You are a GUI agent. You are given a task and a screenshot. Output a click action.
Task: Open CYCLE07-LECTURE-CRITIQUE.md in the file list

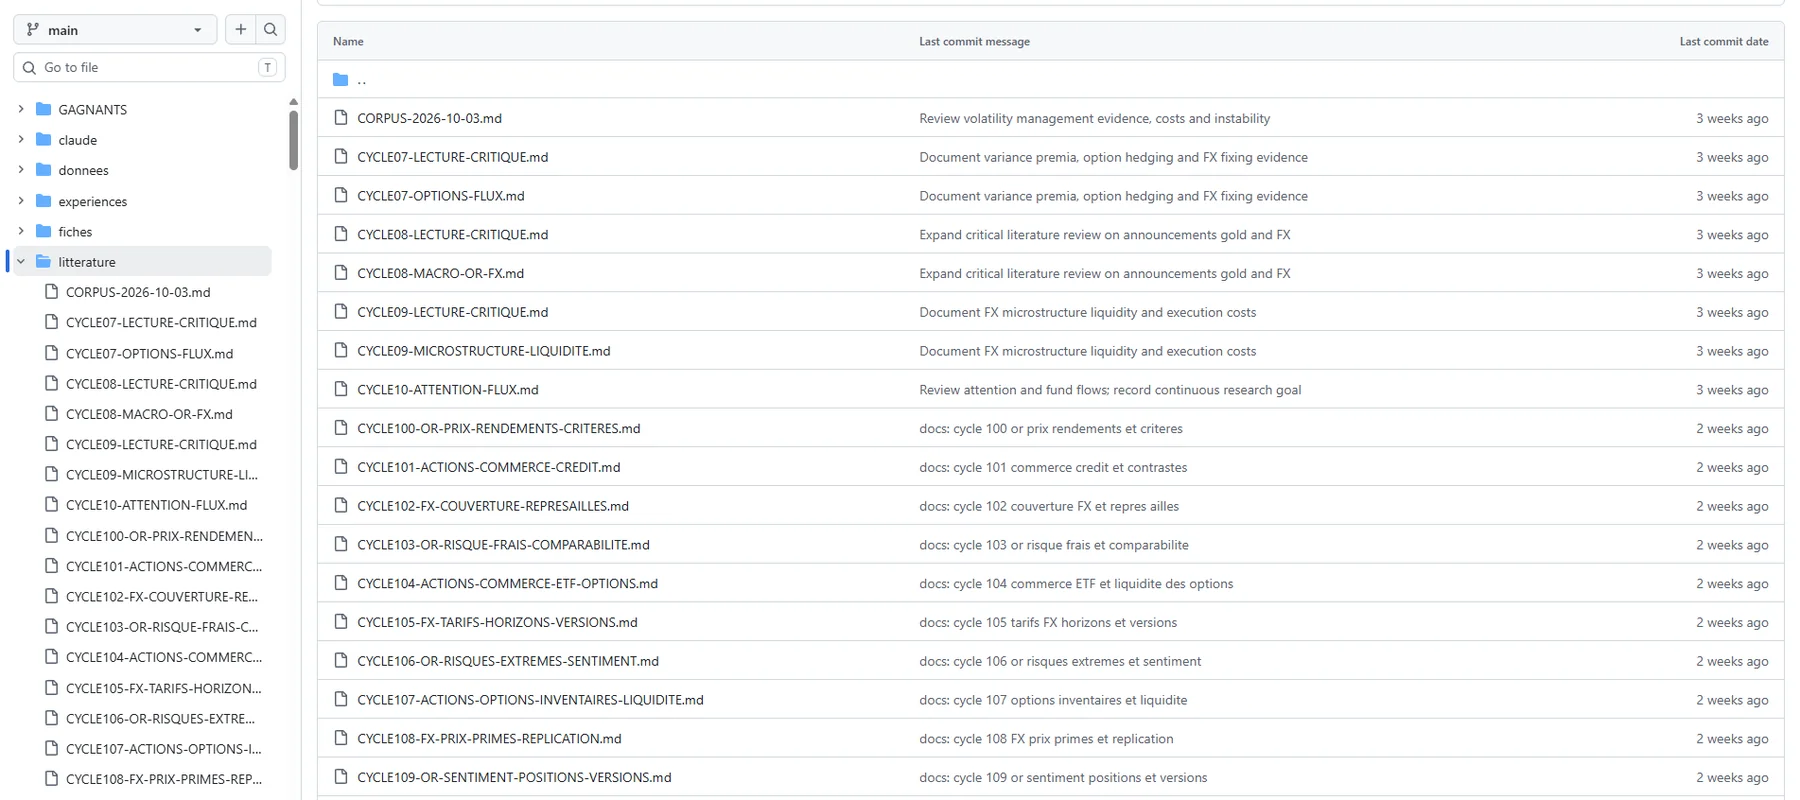click(452, 157)
